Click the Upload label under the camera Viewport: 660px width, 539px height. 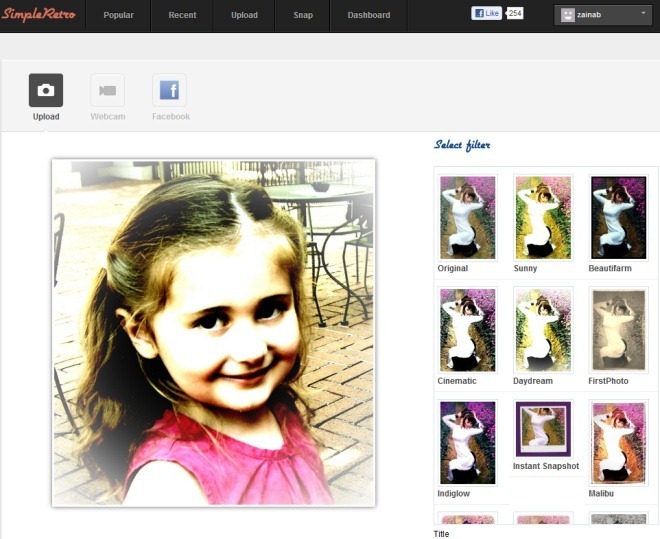pyautogui.click(x=46, y=117)
